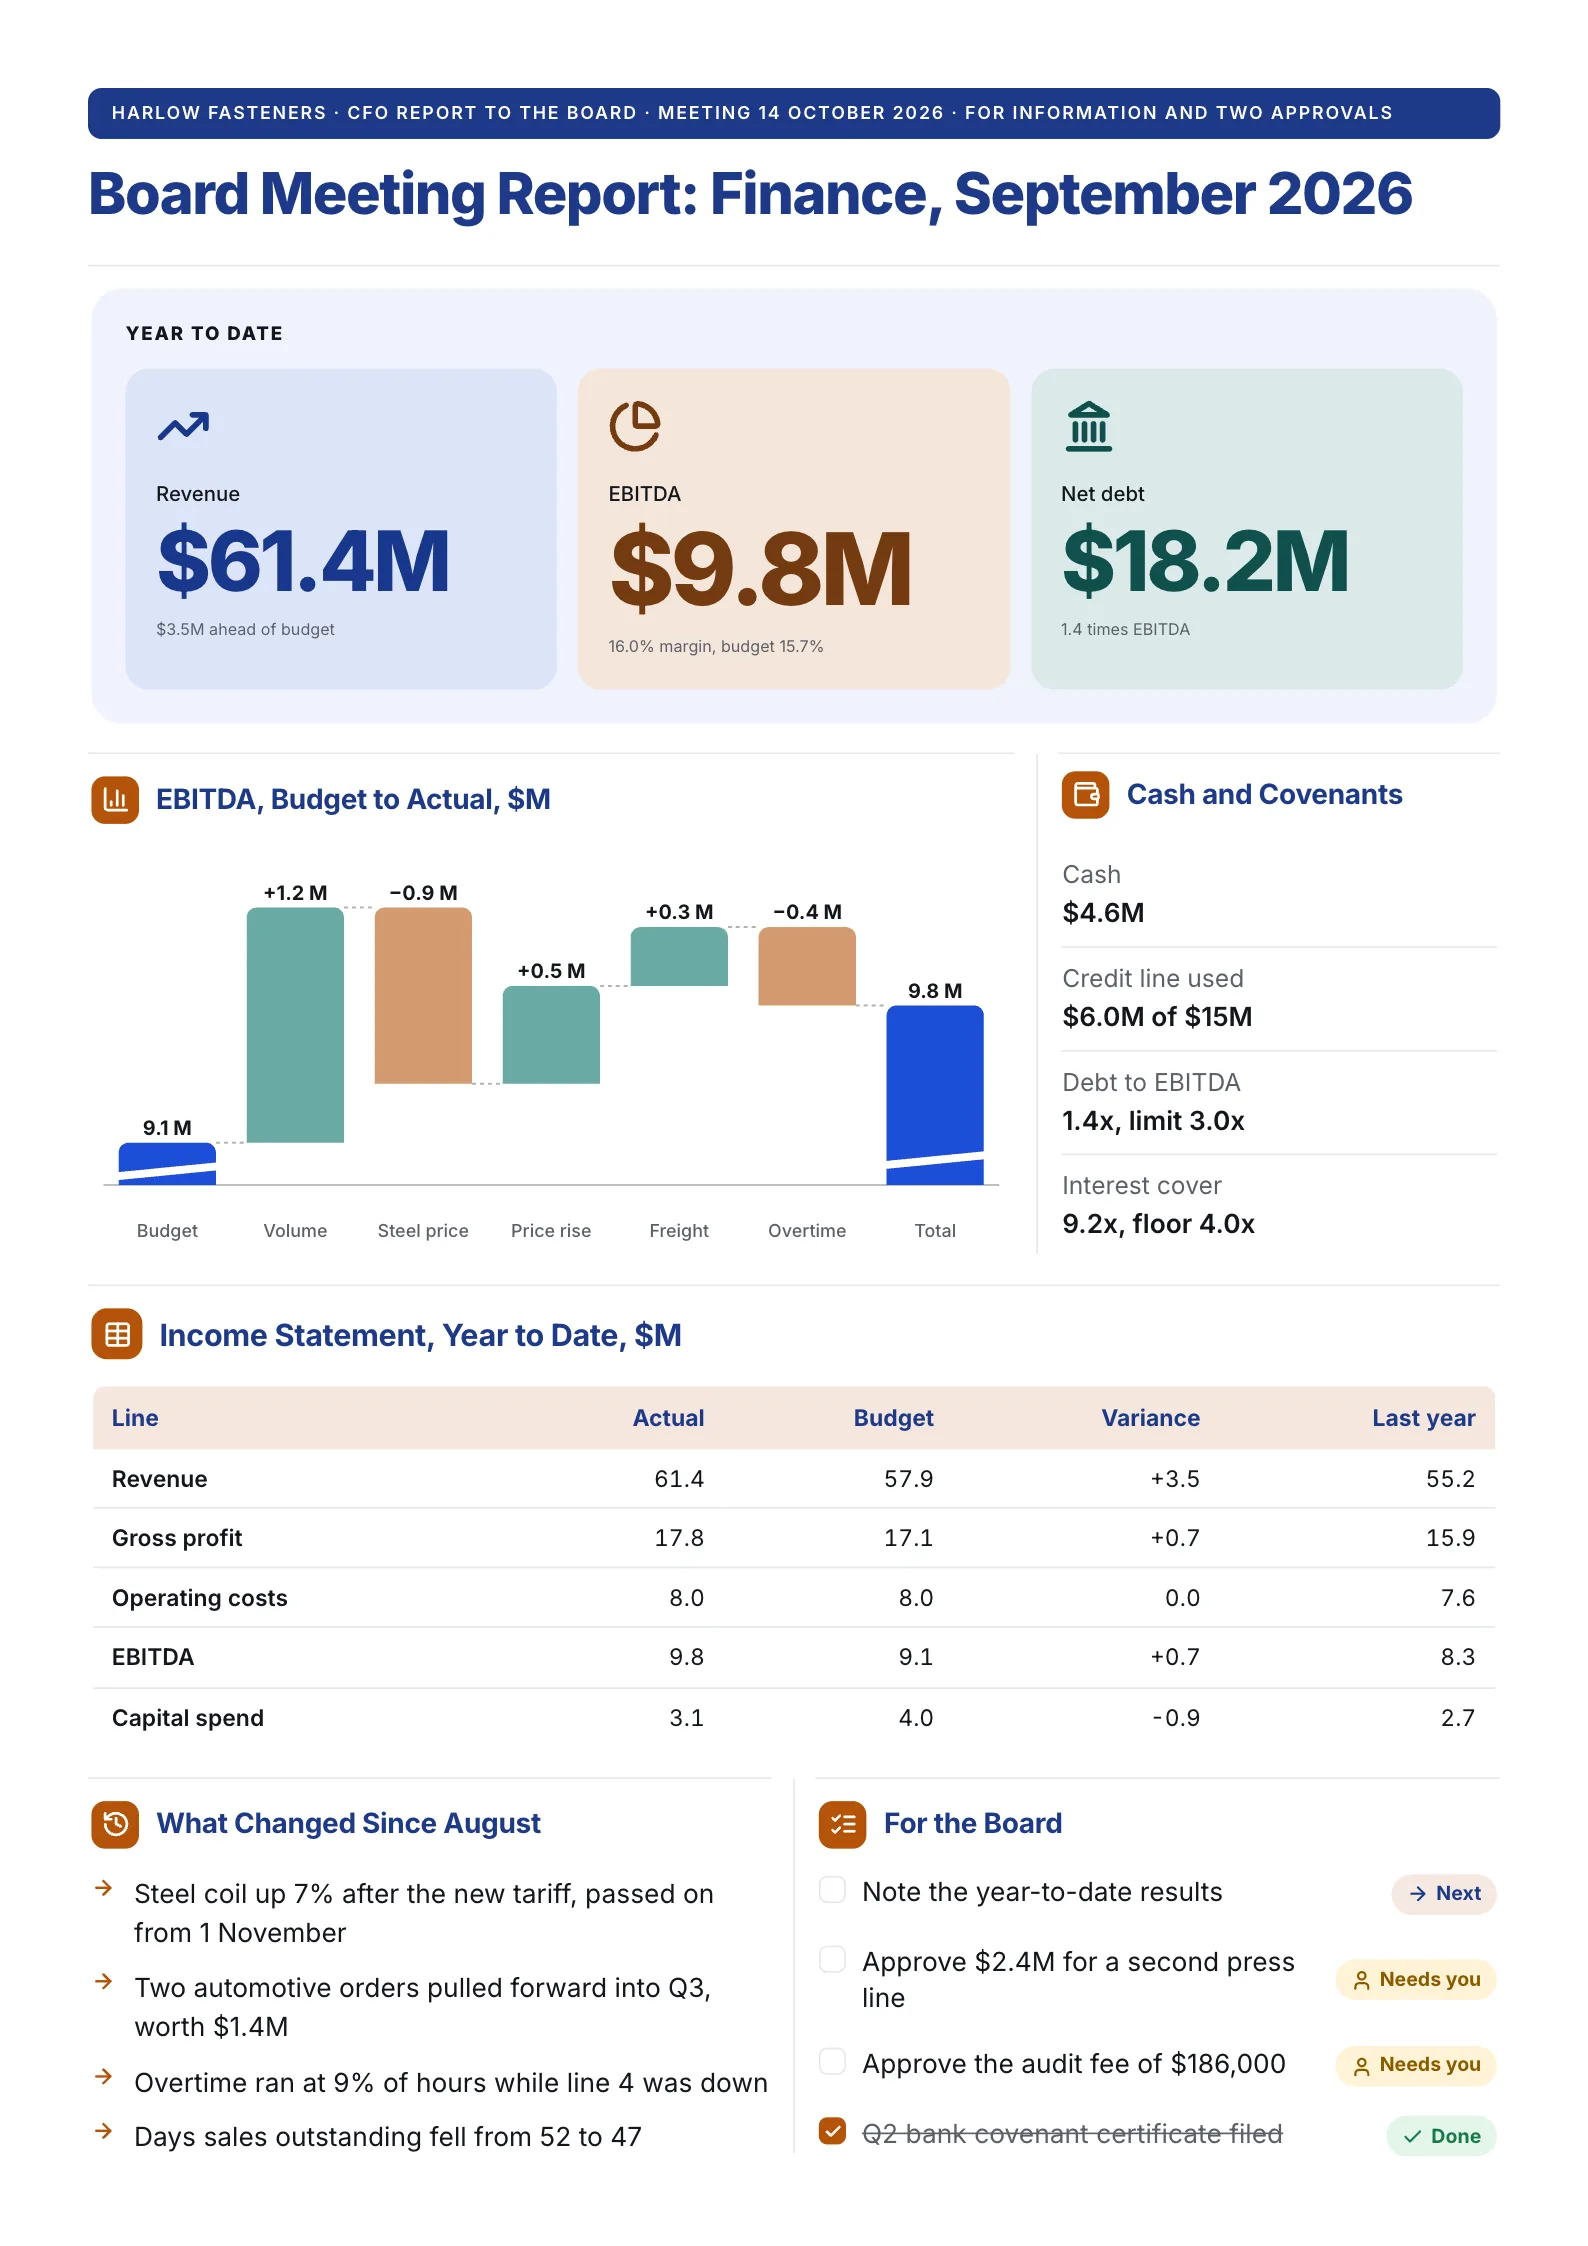Click the Budget column header
The image size is (1588, 2246).
tap(893, 1418)
